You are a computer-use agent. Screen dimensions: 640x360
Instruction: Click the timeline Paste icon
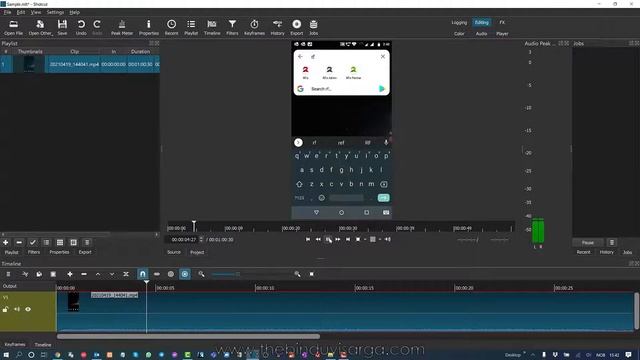pos(53,274)
